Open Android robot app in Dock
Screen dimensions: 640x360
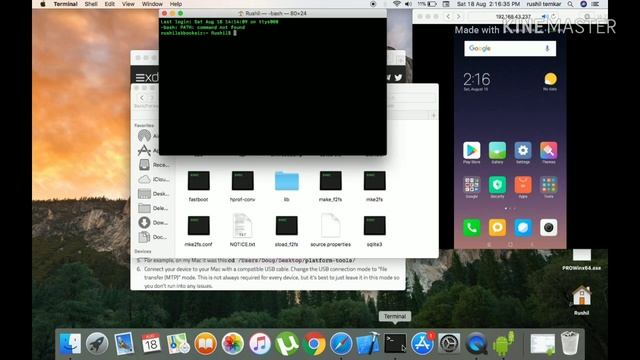(503, 344)
